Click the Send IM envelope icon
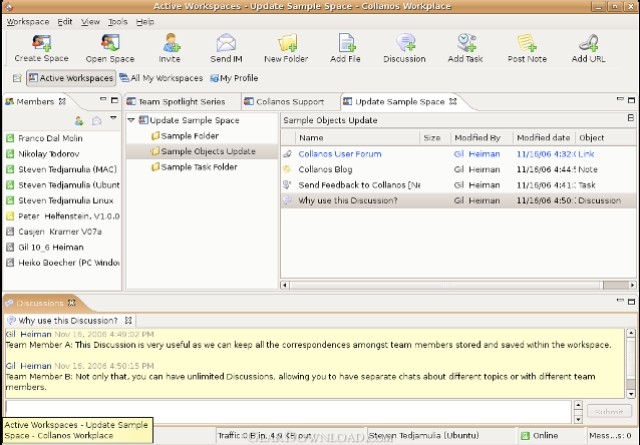 pyautogui.click(x=226, y=43)
